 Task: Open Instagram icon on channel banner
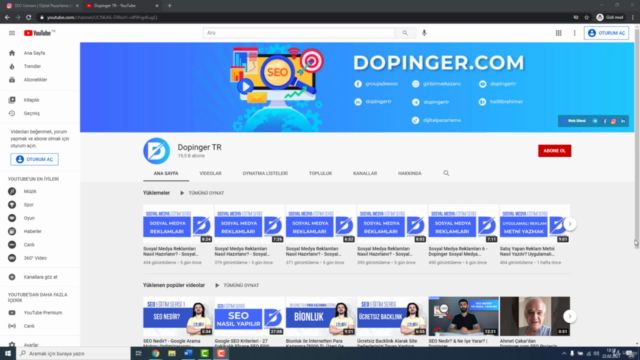613,121
